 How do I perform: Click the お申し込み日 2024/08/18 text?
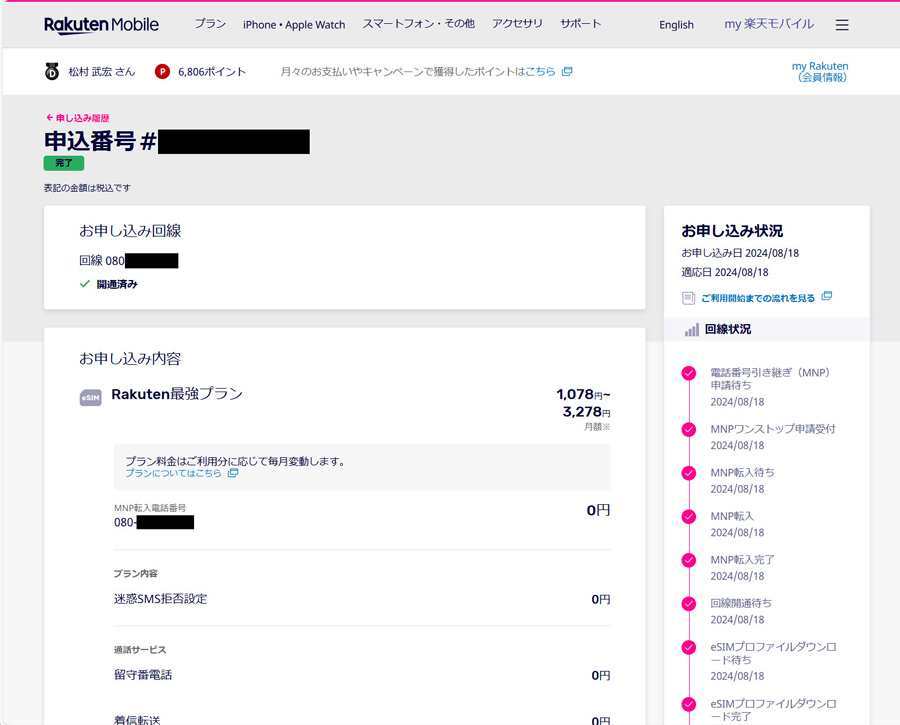pyautogui.click(x=740, y=253)
